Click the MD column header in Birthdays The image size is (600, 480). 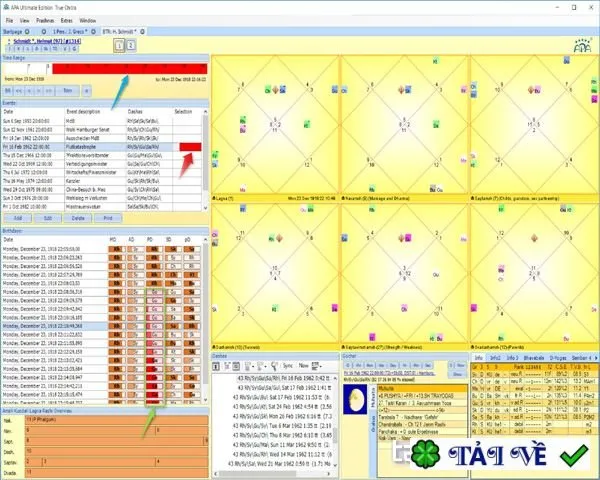pos(113,240)
